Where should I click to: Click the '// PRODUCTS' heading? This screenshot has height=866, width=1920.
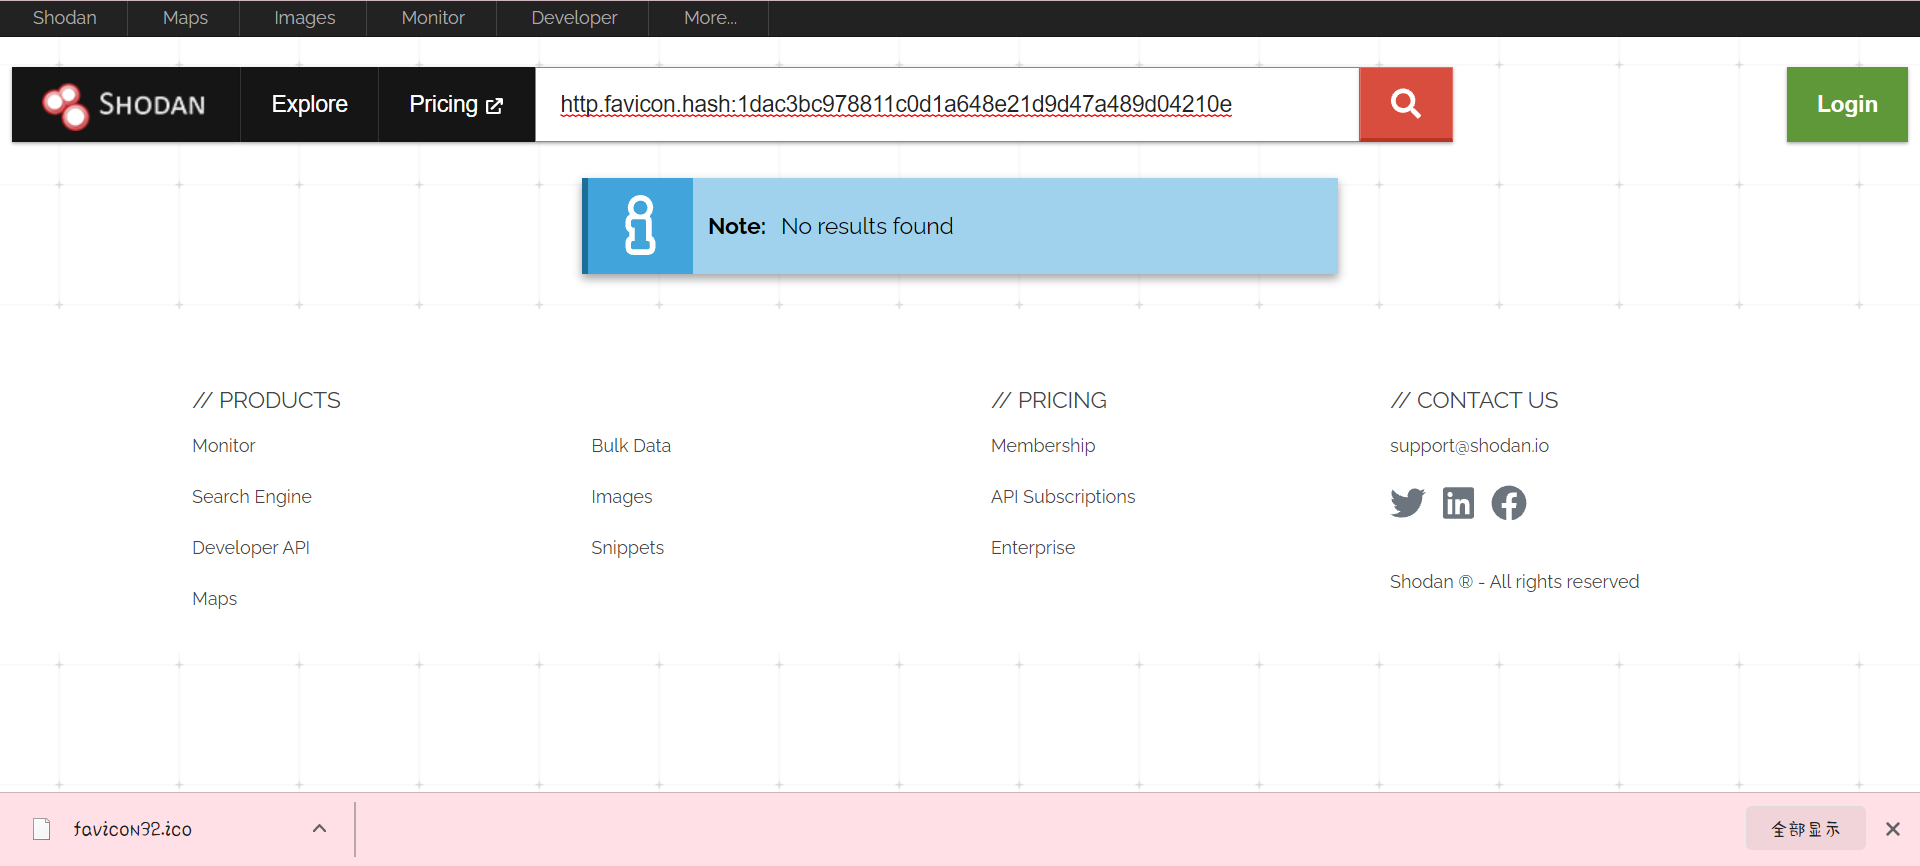266,400
